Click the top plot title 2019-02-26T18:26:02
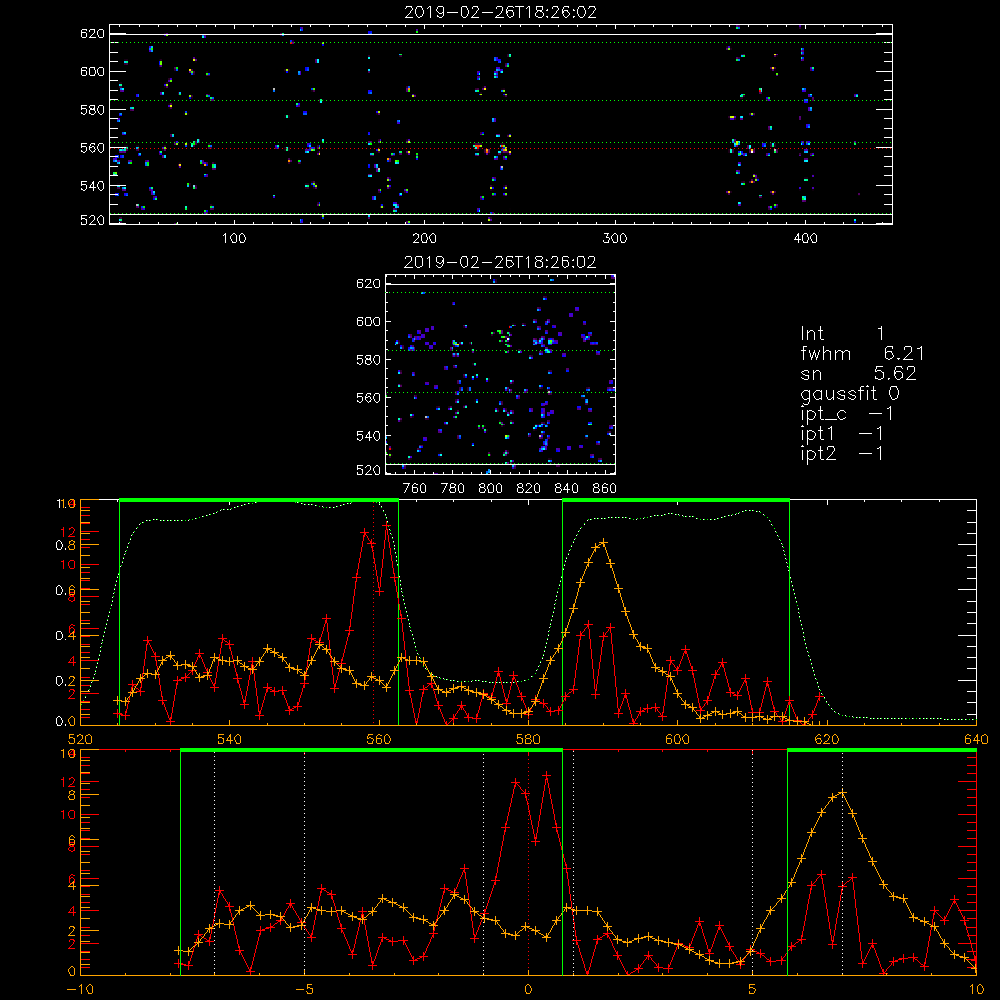Viewport: 1000px width, 1000px height. coord(500,12)
